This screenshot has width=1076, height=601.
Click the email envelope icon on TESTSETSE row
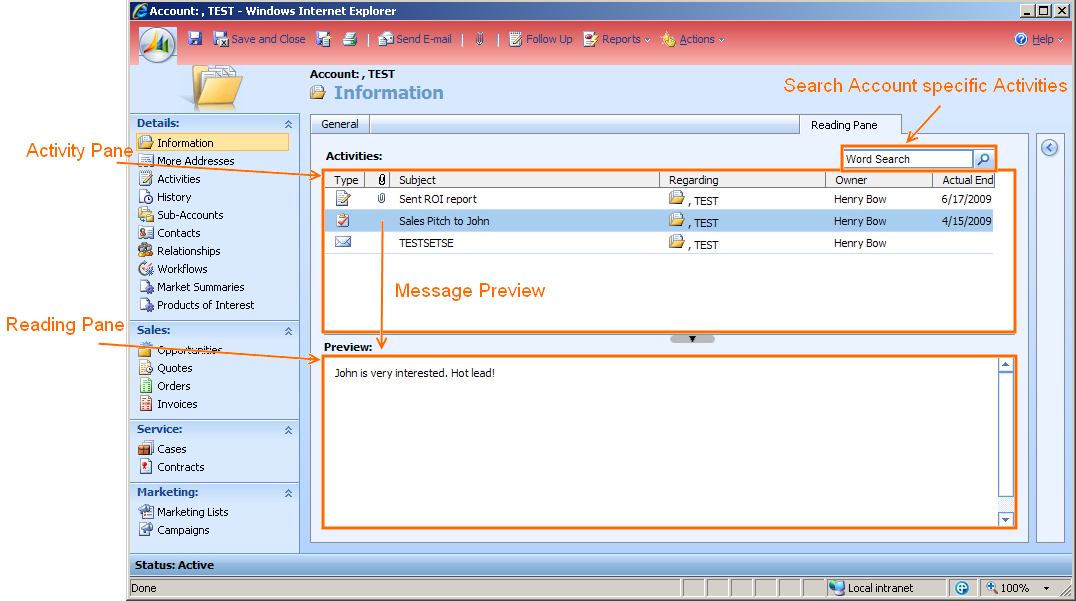(343, 242)
